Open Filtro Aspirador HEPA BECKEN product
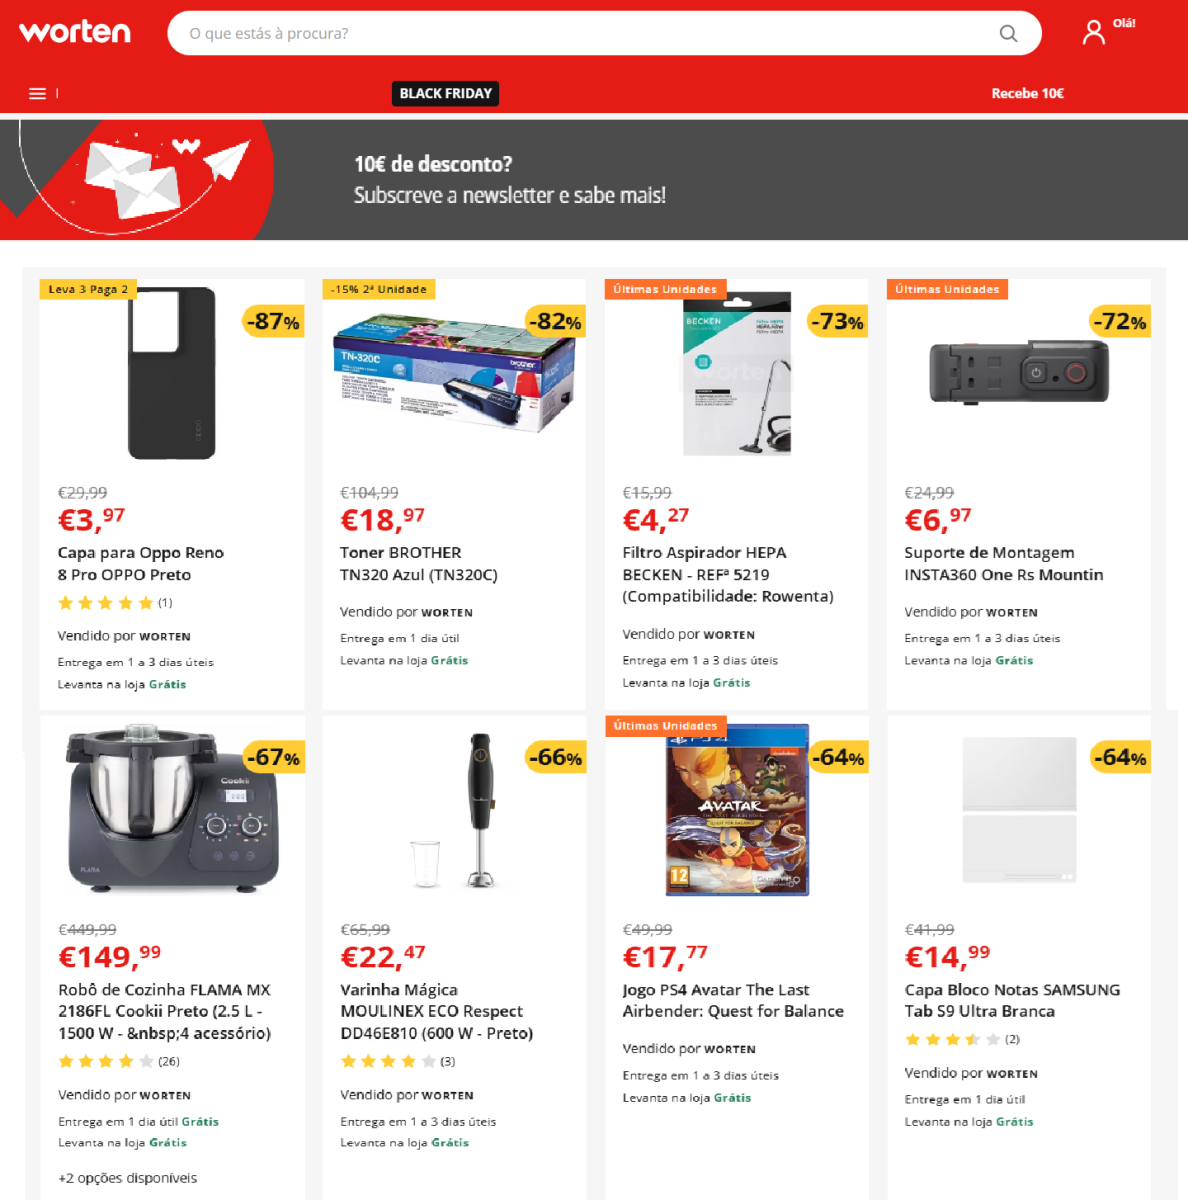Viewport: 1188px width, 1200px height. point(728,574)
